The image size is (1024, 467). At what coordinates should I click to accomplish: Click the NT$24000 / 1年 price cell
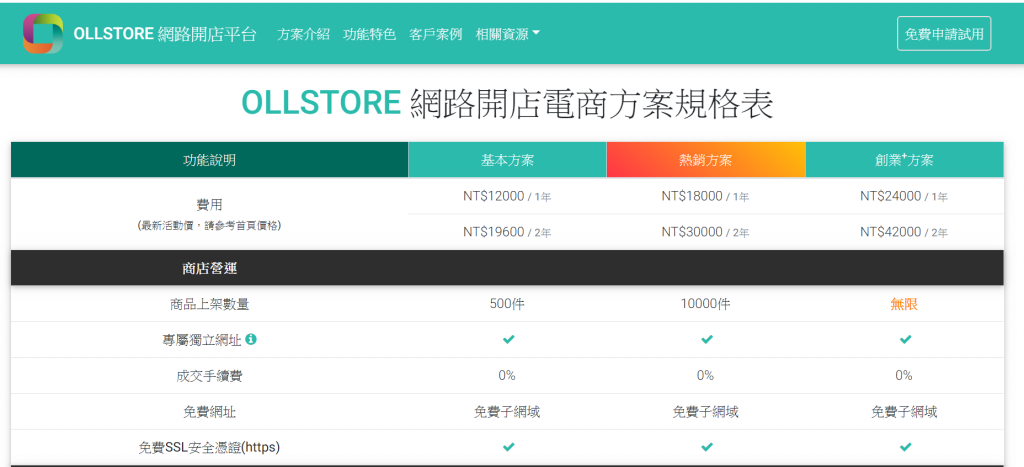[904, 196]
